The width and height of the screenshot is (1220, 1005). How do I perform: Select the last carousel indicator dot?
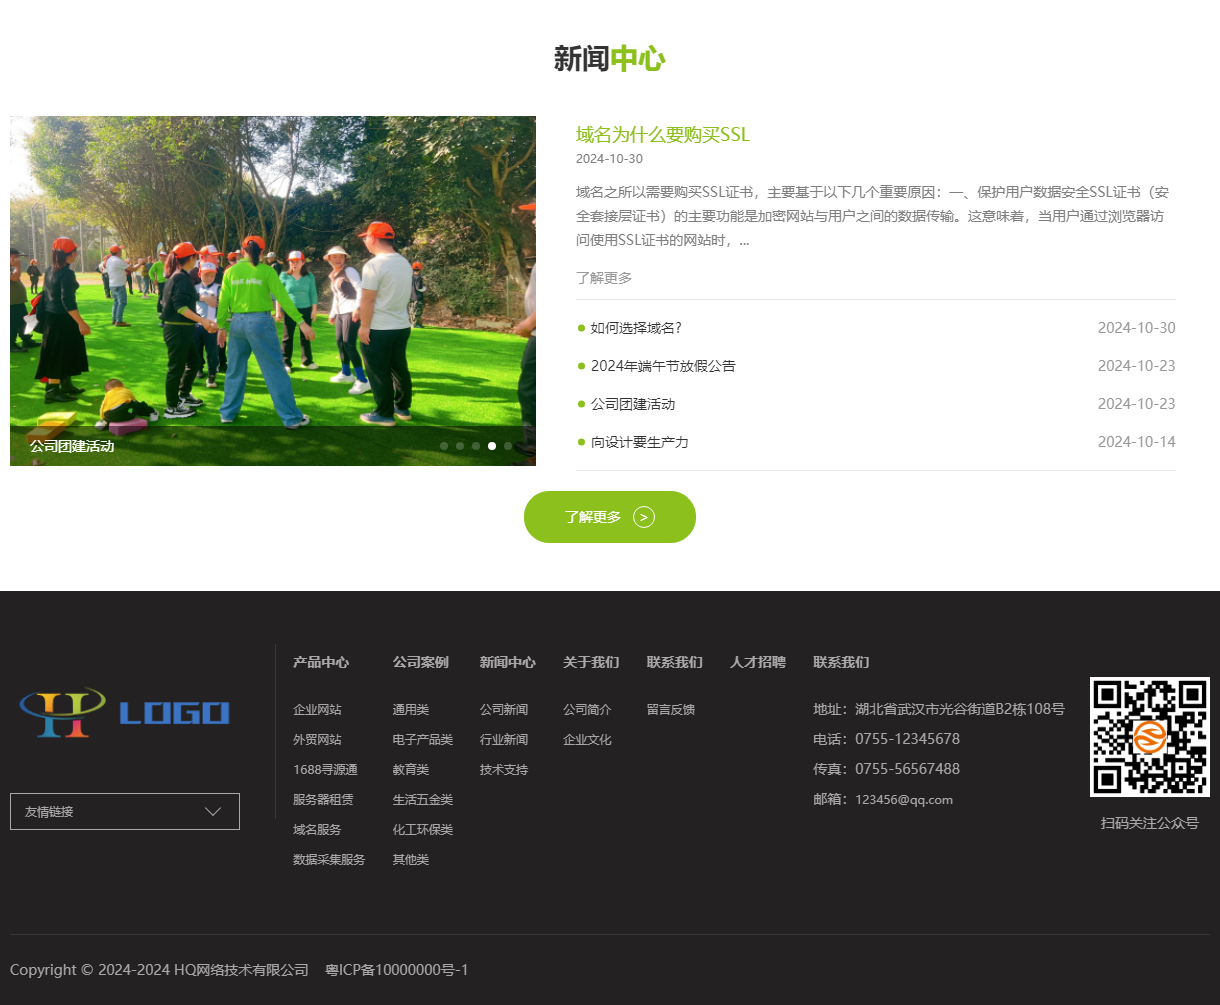click(x=508, y=446)
